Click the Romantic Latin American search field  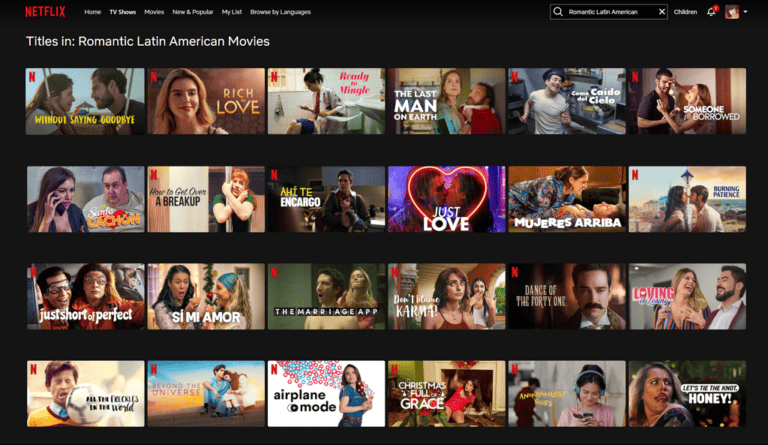[608, 12]
